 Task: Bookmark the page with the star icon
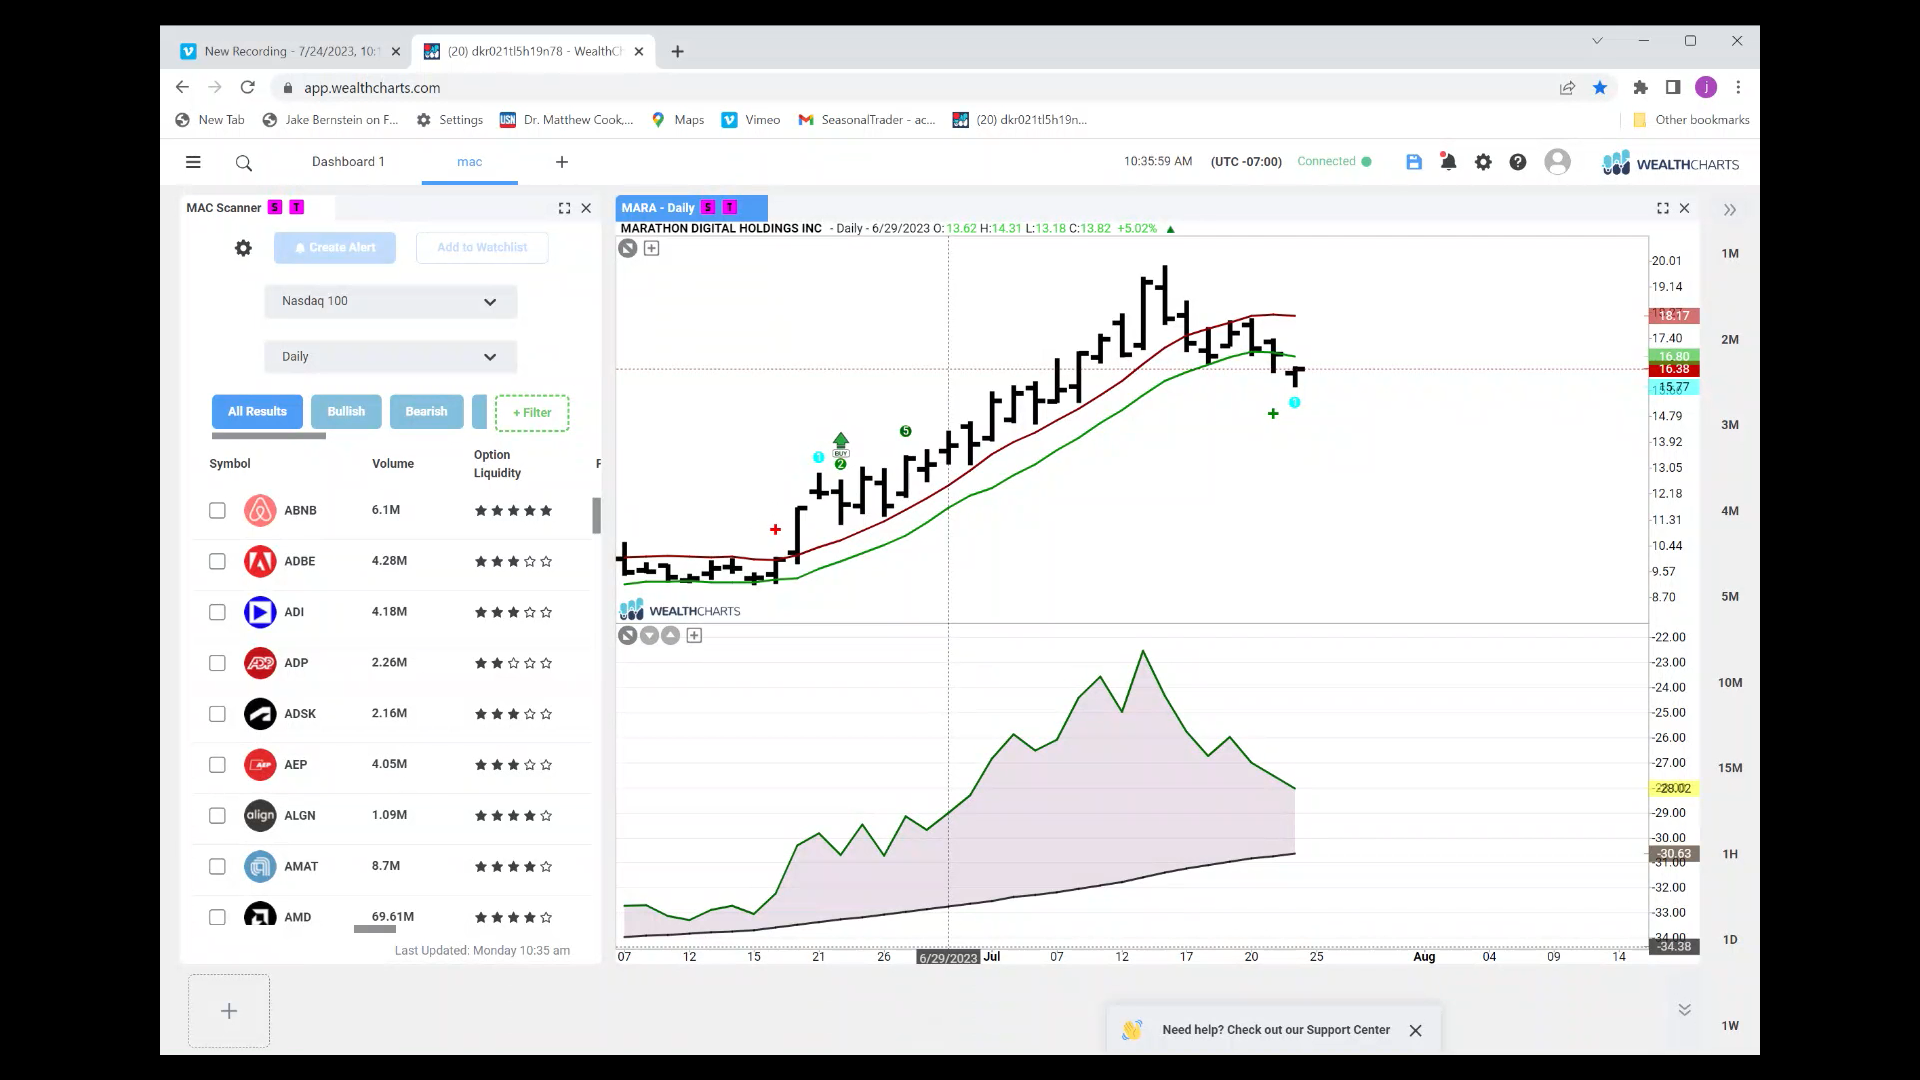pyautogui.click(x=1600, y=88)
